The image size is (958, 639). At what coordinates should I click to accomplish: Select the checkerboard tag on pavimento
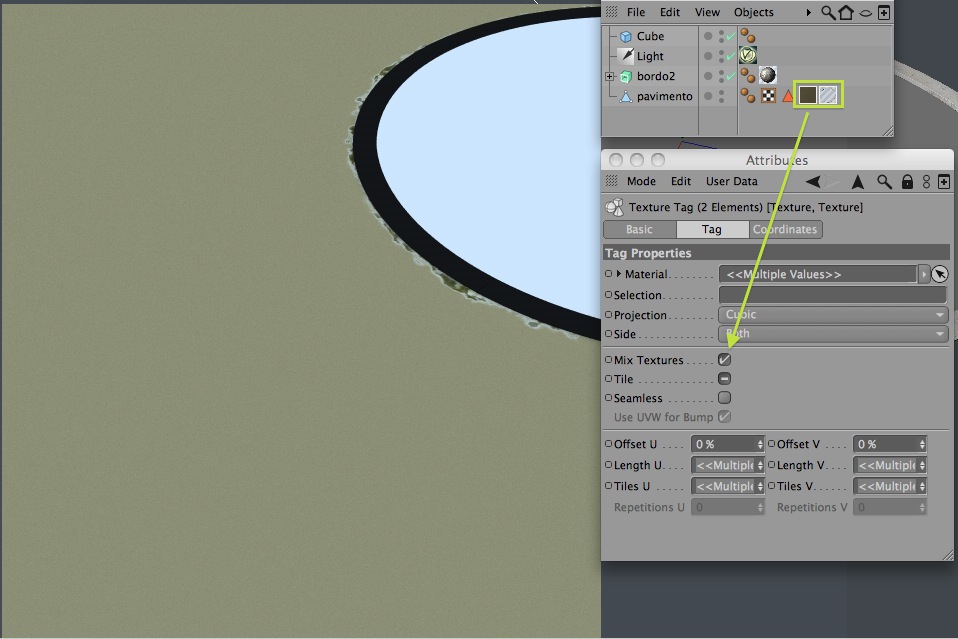768,95
